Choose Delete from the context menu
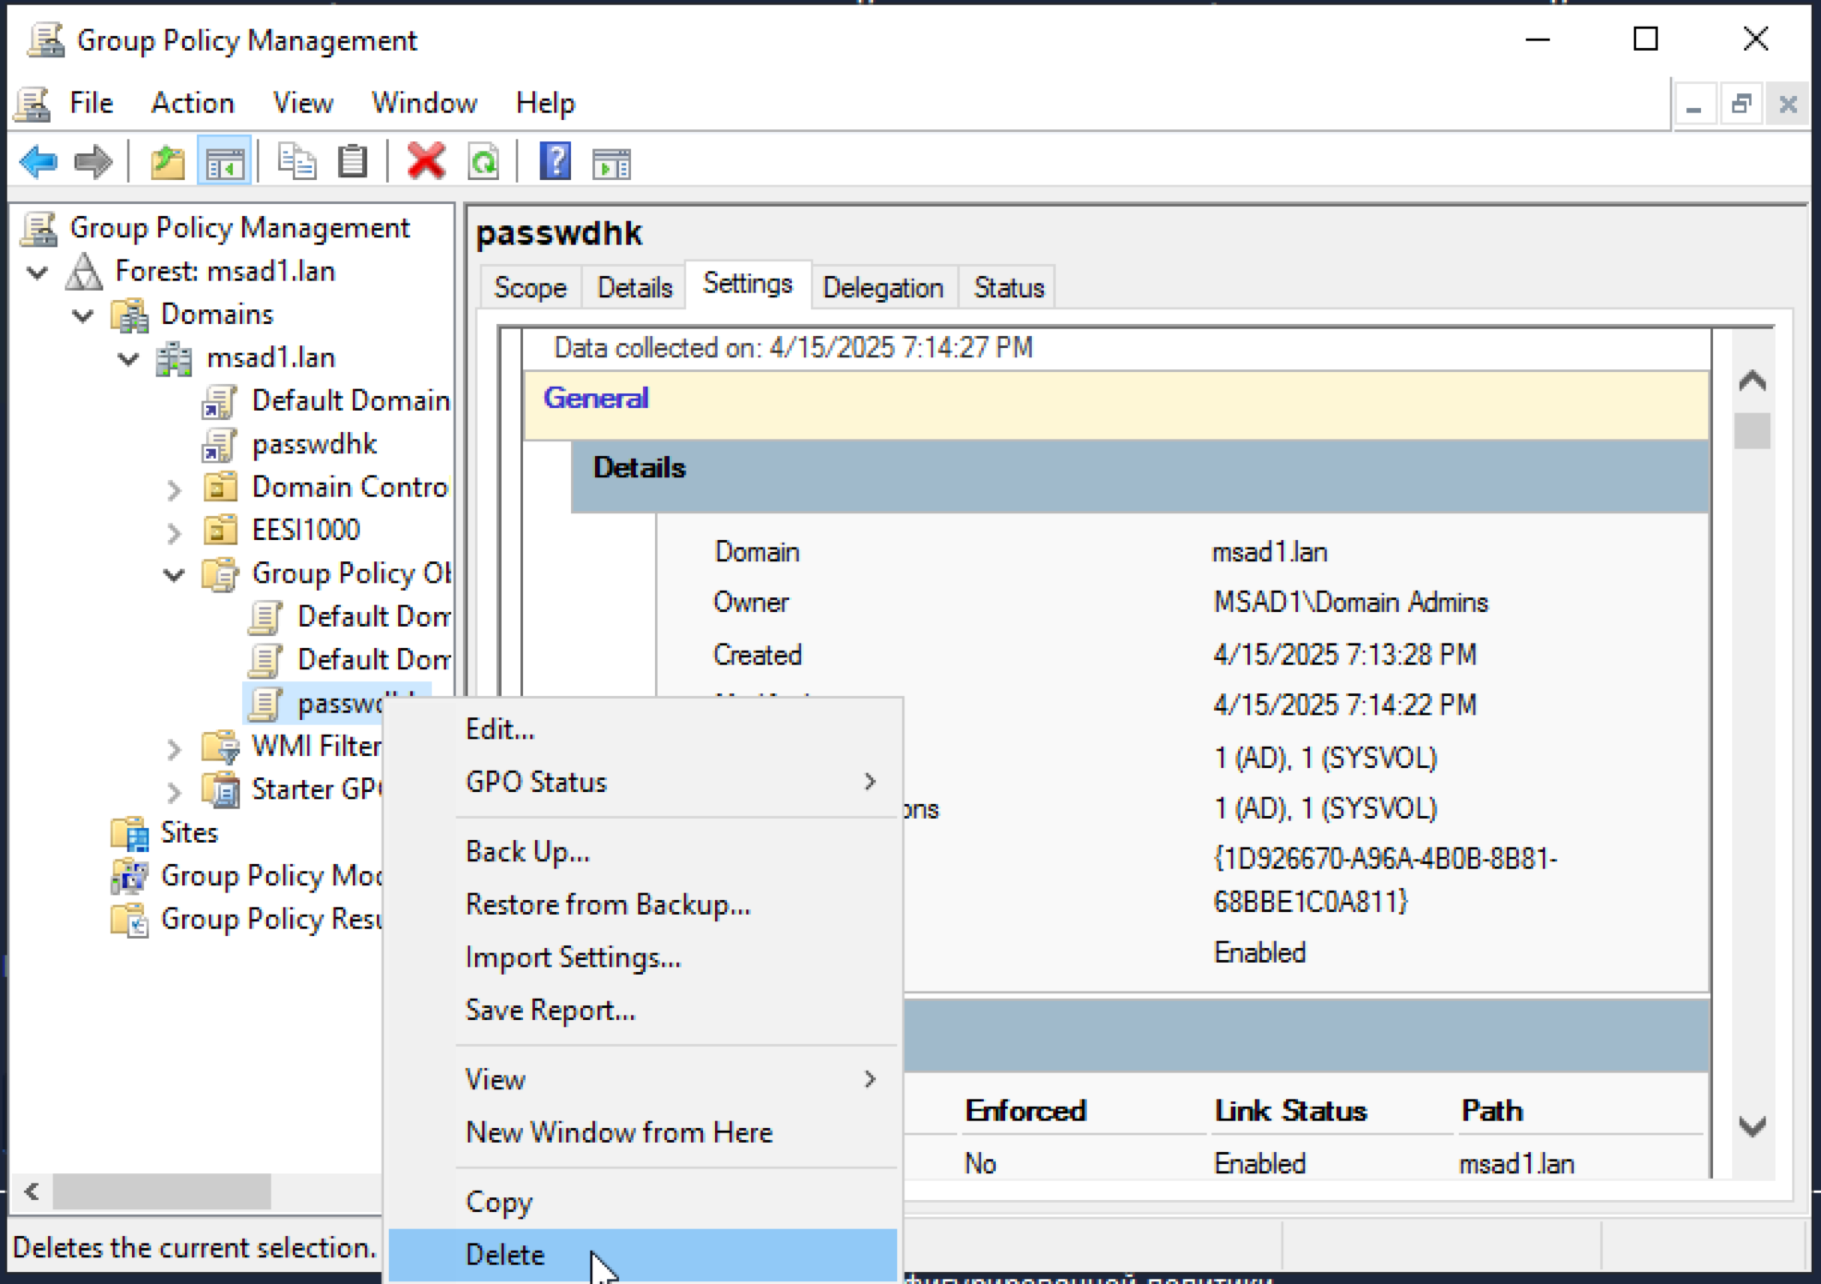 pos(505,1254)
